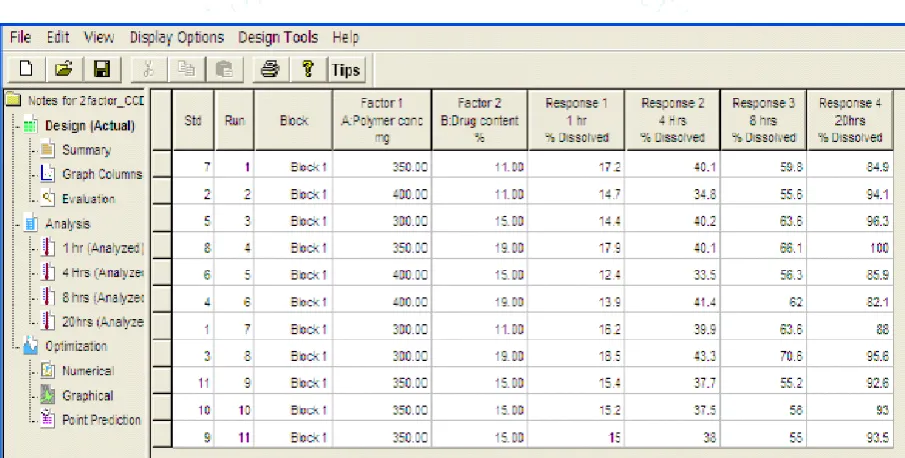Image resolution: width=905 pixels, height=458 pixels.
Task: Open the Evaluation tree node
Action: pos(88,198)
